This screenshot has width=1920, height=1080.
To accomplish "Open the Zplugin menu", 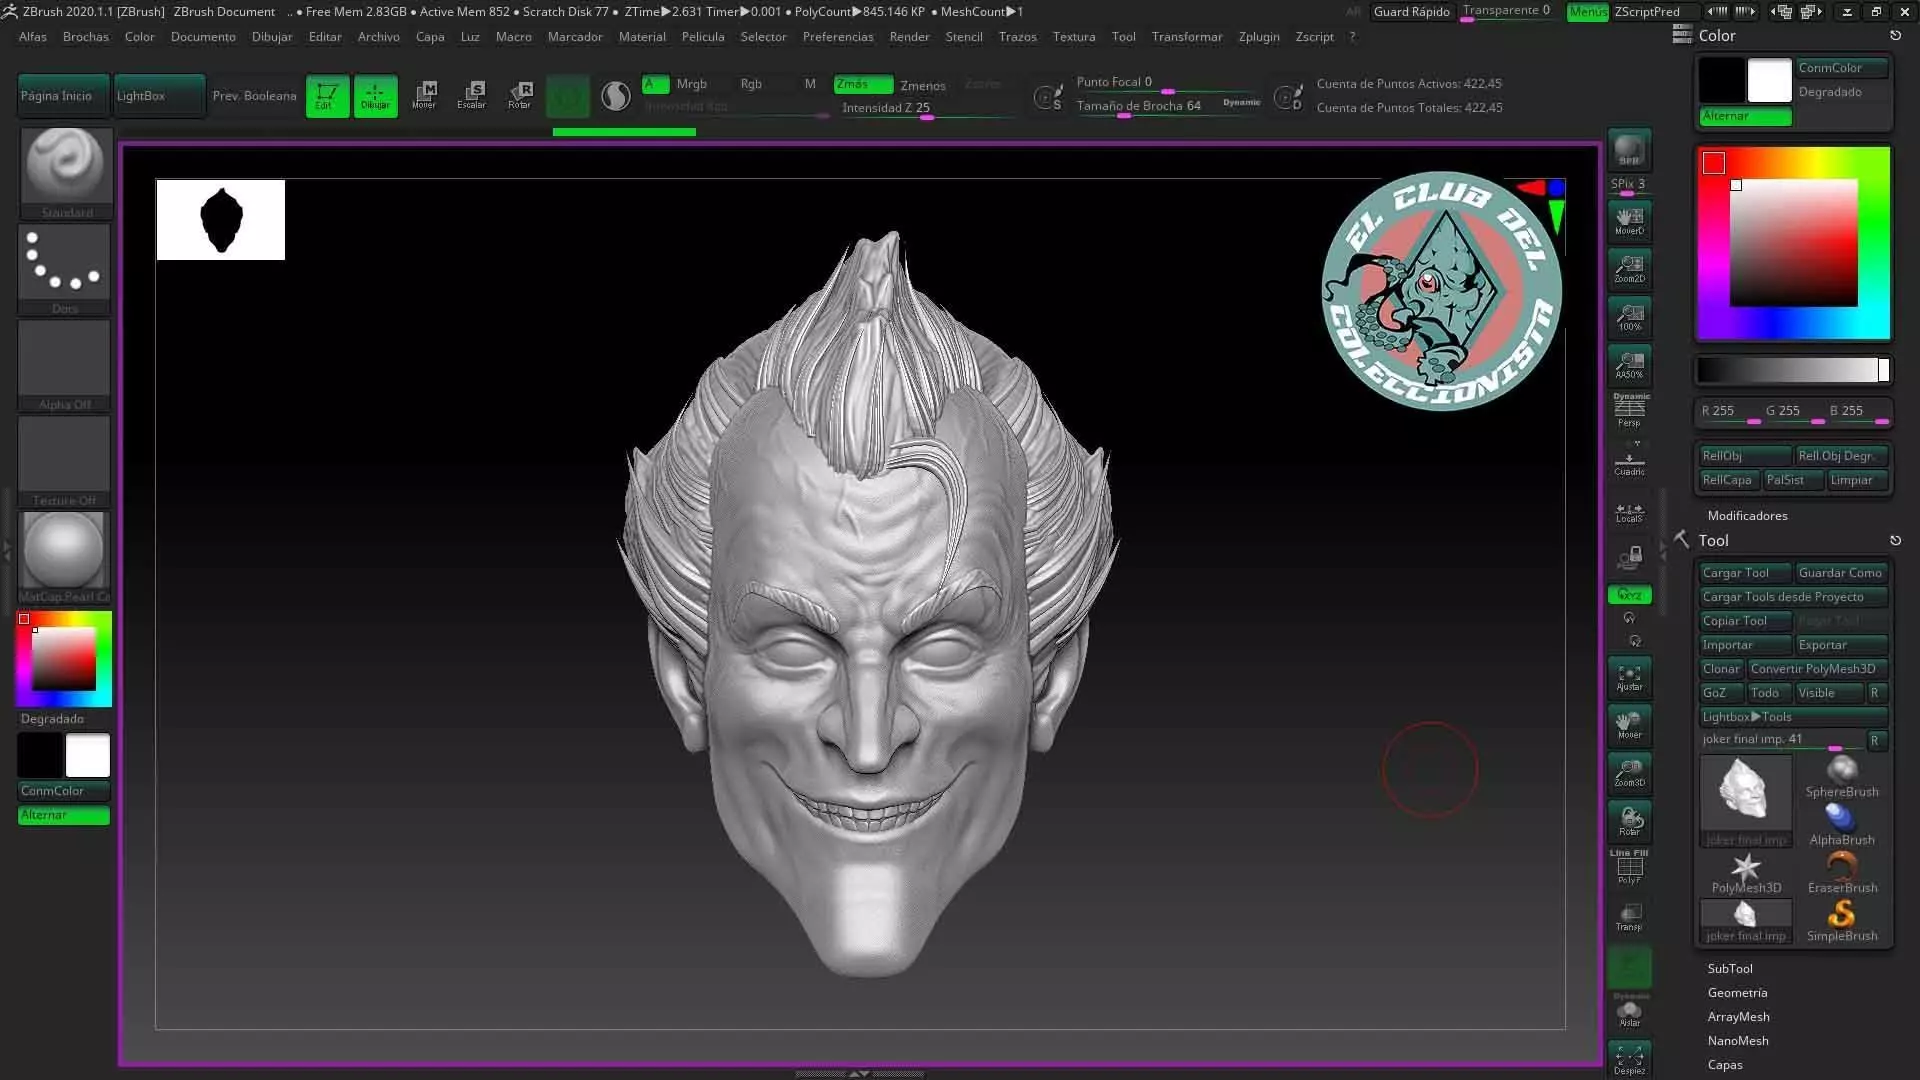I will [x=1259, y=37].
